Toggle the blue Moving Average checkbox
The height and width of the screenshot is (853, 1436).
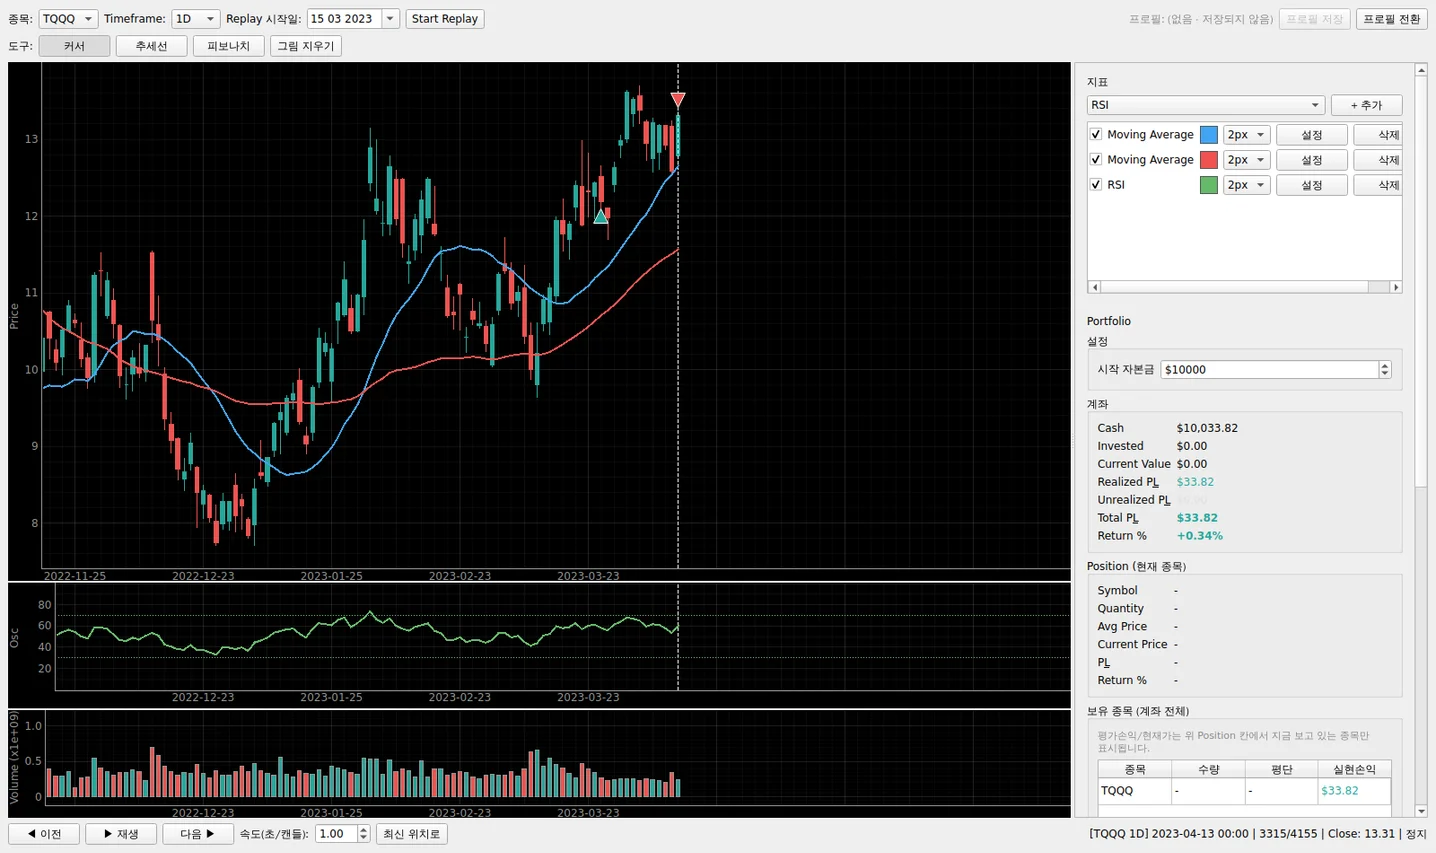pyautogui.click(x=1096, y=135)
